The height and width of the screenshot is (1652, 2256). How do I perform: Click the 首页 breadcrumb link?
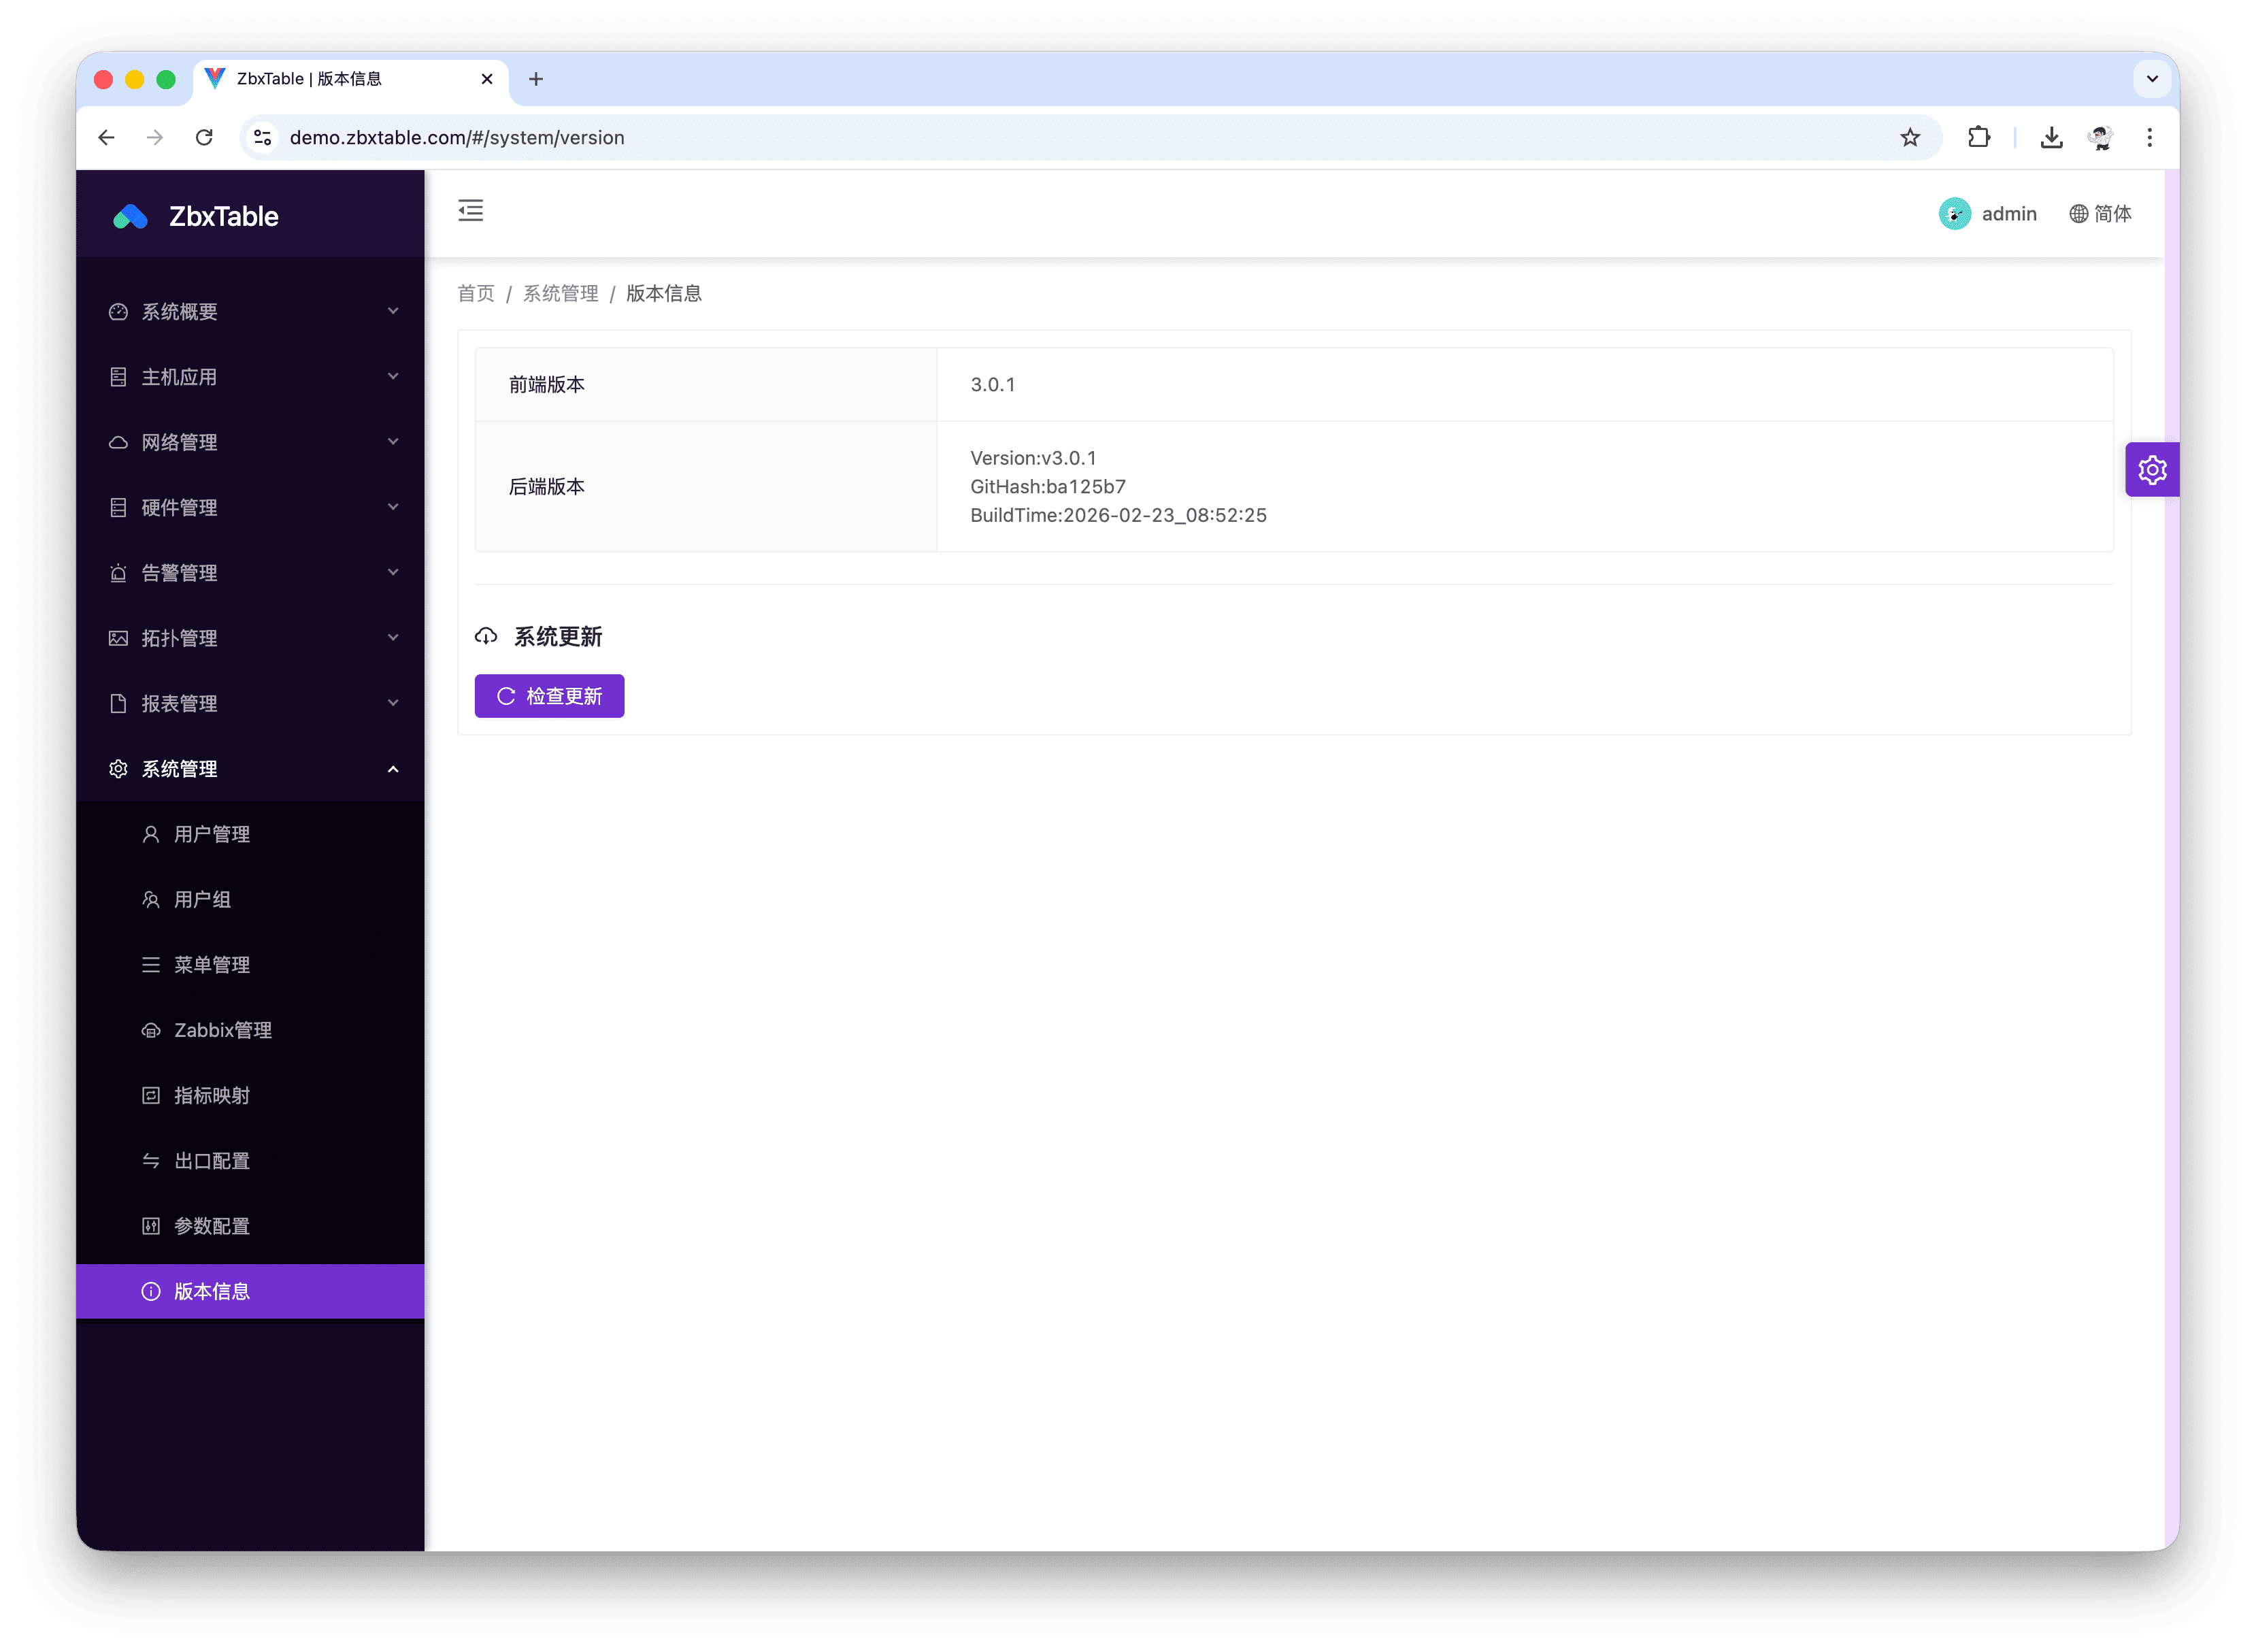point(476,294)
